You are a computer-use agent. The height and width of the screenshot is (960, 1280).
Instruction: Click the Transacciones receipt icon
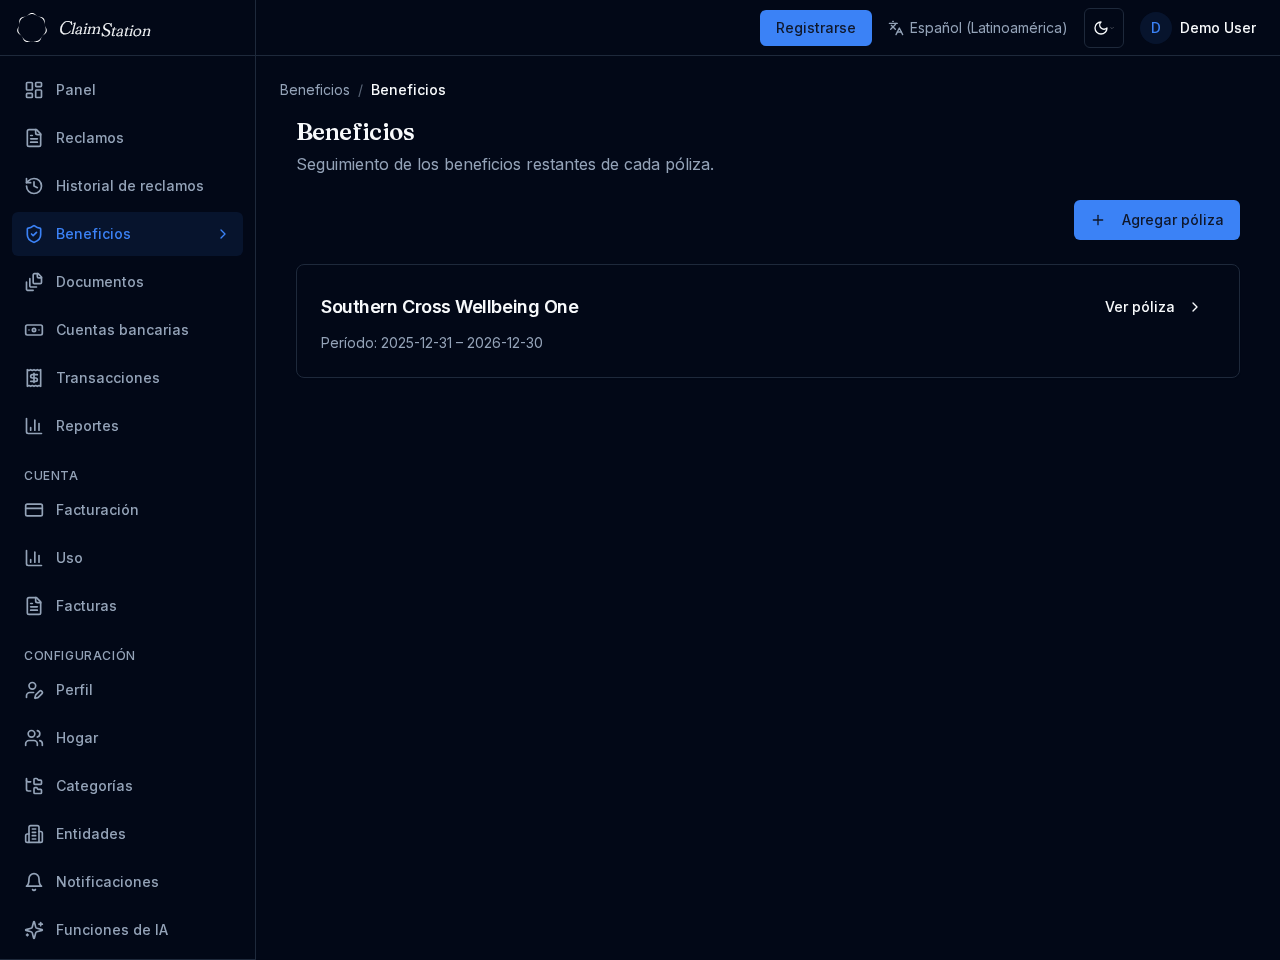pyautogui.click(x=34, y=378)
